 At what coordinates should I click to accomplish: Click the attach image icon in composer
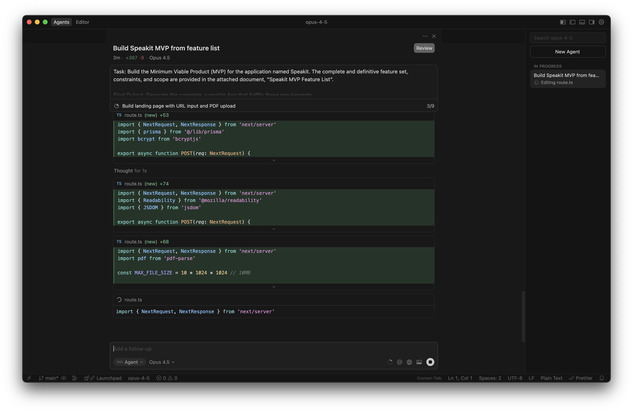[x=419, y=362]
